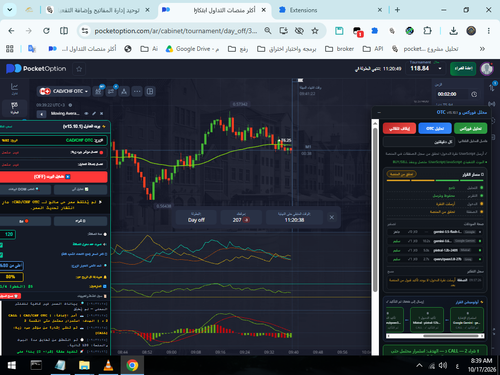The height and width of the screenshot is (375, 500).
Task: Edit the 80% minimum payout field
Action: pyautogui.click(x=11, y=277)
